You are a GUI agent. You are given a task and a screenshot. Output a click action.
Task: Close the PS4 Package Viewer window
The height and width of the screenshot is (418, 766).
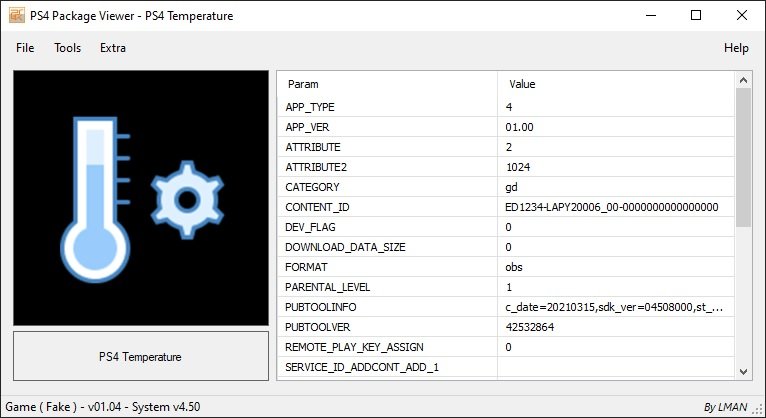click(742, 15)
